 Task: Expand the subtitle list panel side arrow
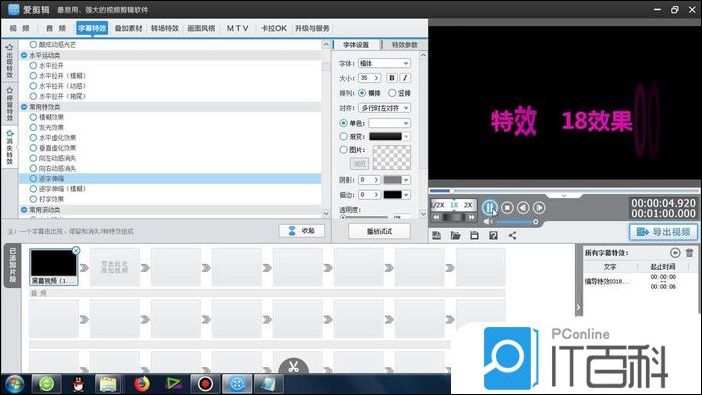[578, 308]
